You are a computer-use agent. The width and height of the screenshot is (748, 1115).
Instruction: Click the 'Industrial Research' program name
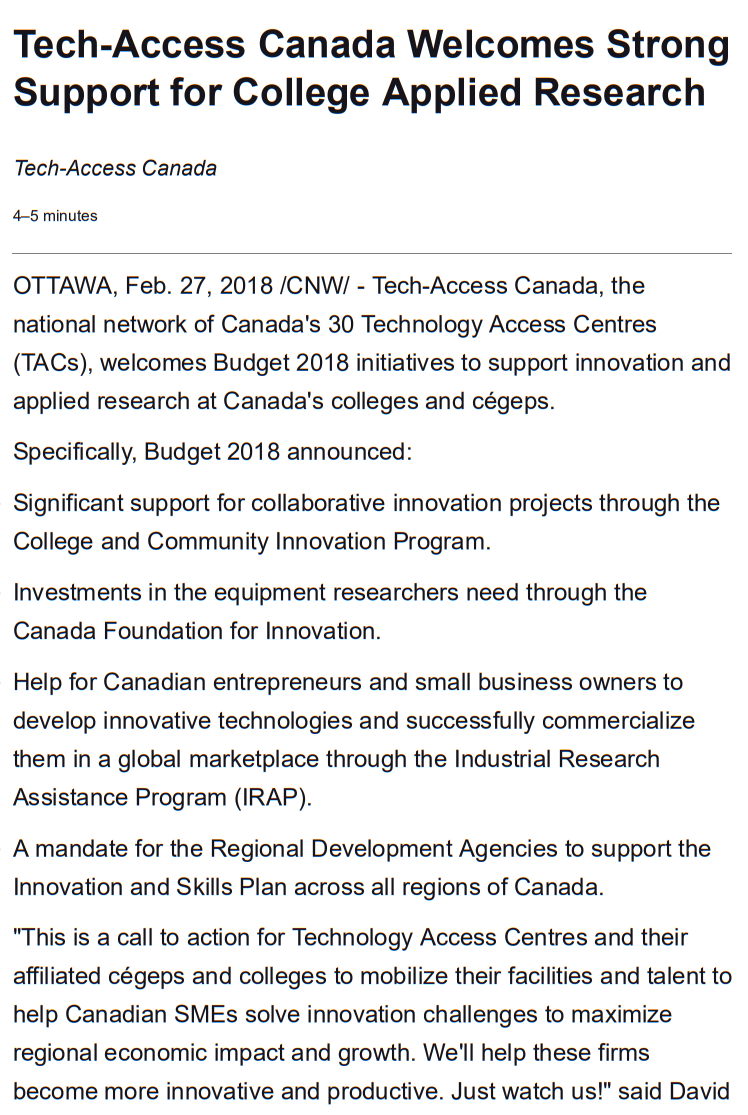click(x=557, y=759)
